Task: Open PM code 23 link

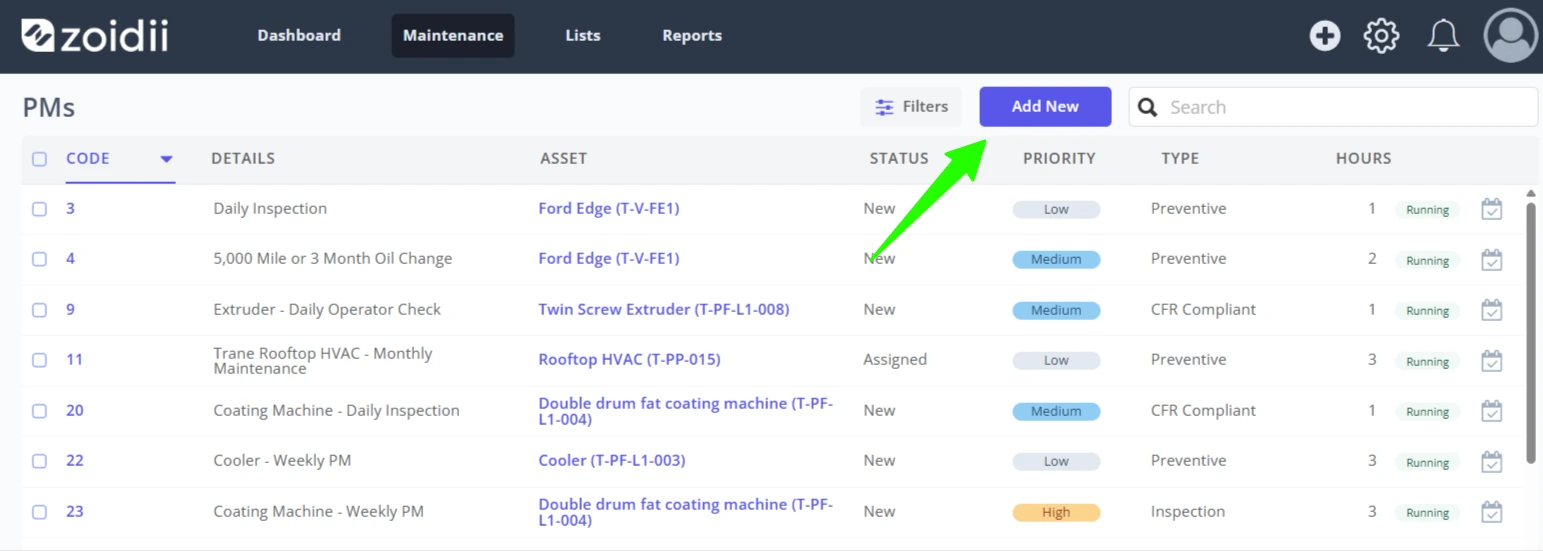Action: click(x=75, y=512)
